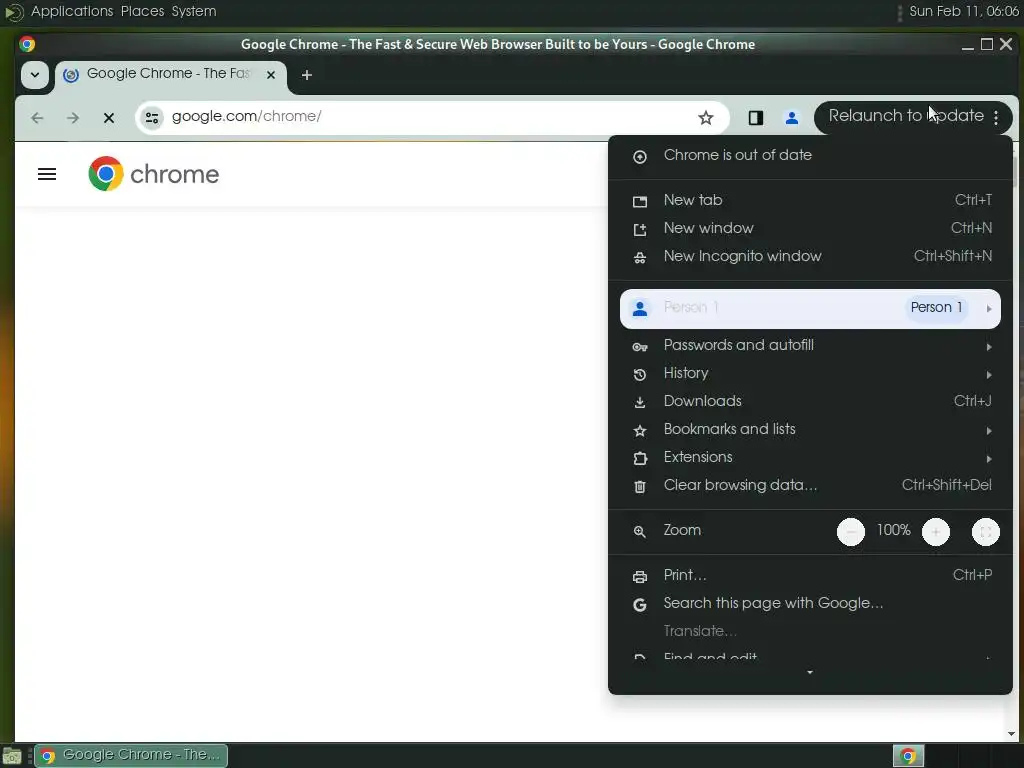Open a new tab with plus button
This screenshot has width=1024, height=768.
click(x=306, y=75)
